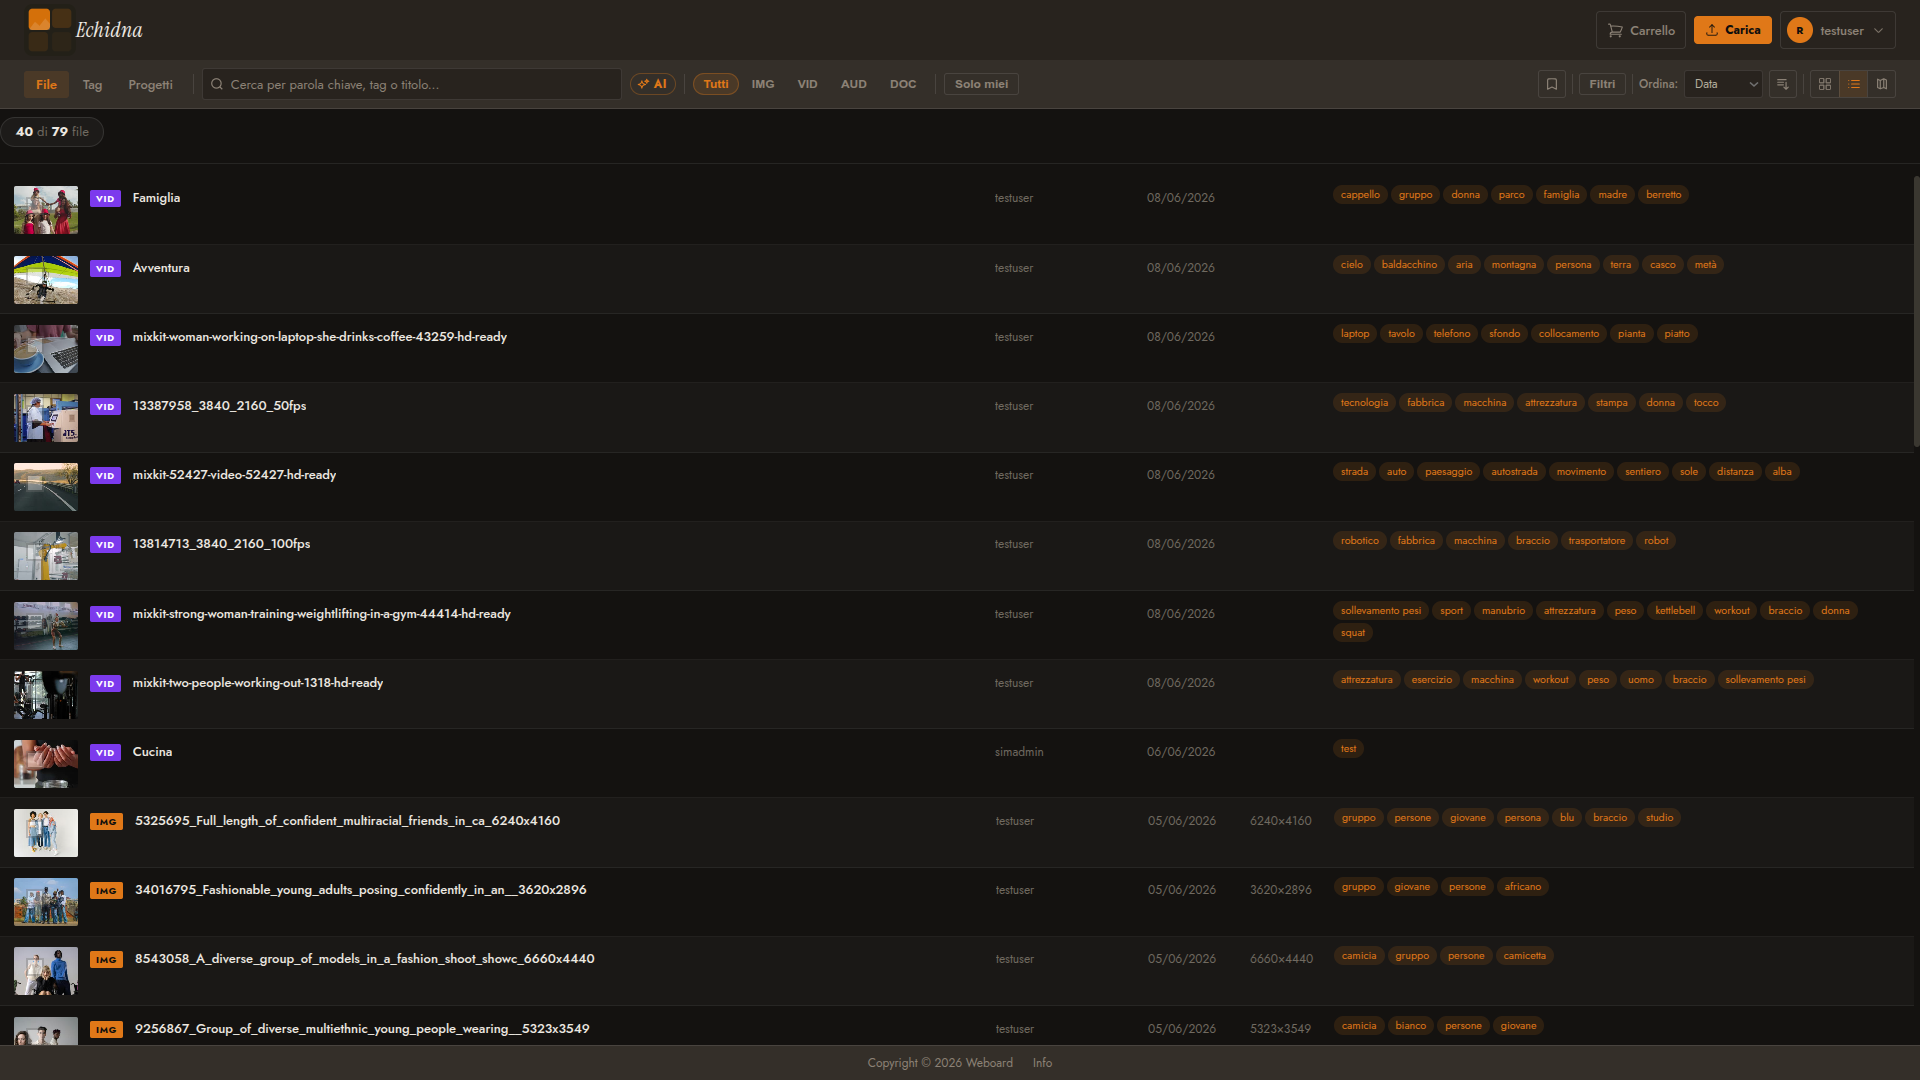
Task: Filter by IMG file type
Action: (763, 84)
